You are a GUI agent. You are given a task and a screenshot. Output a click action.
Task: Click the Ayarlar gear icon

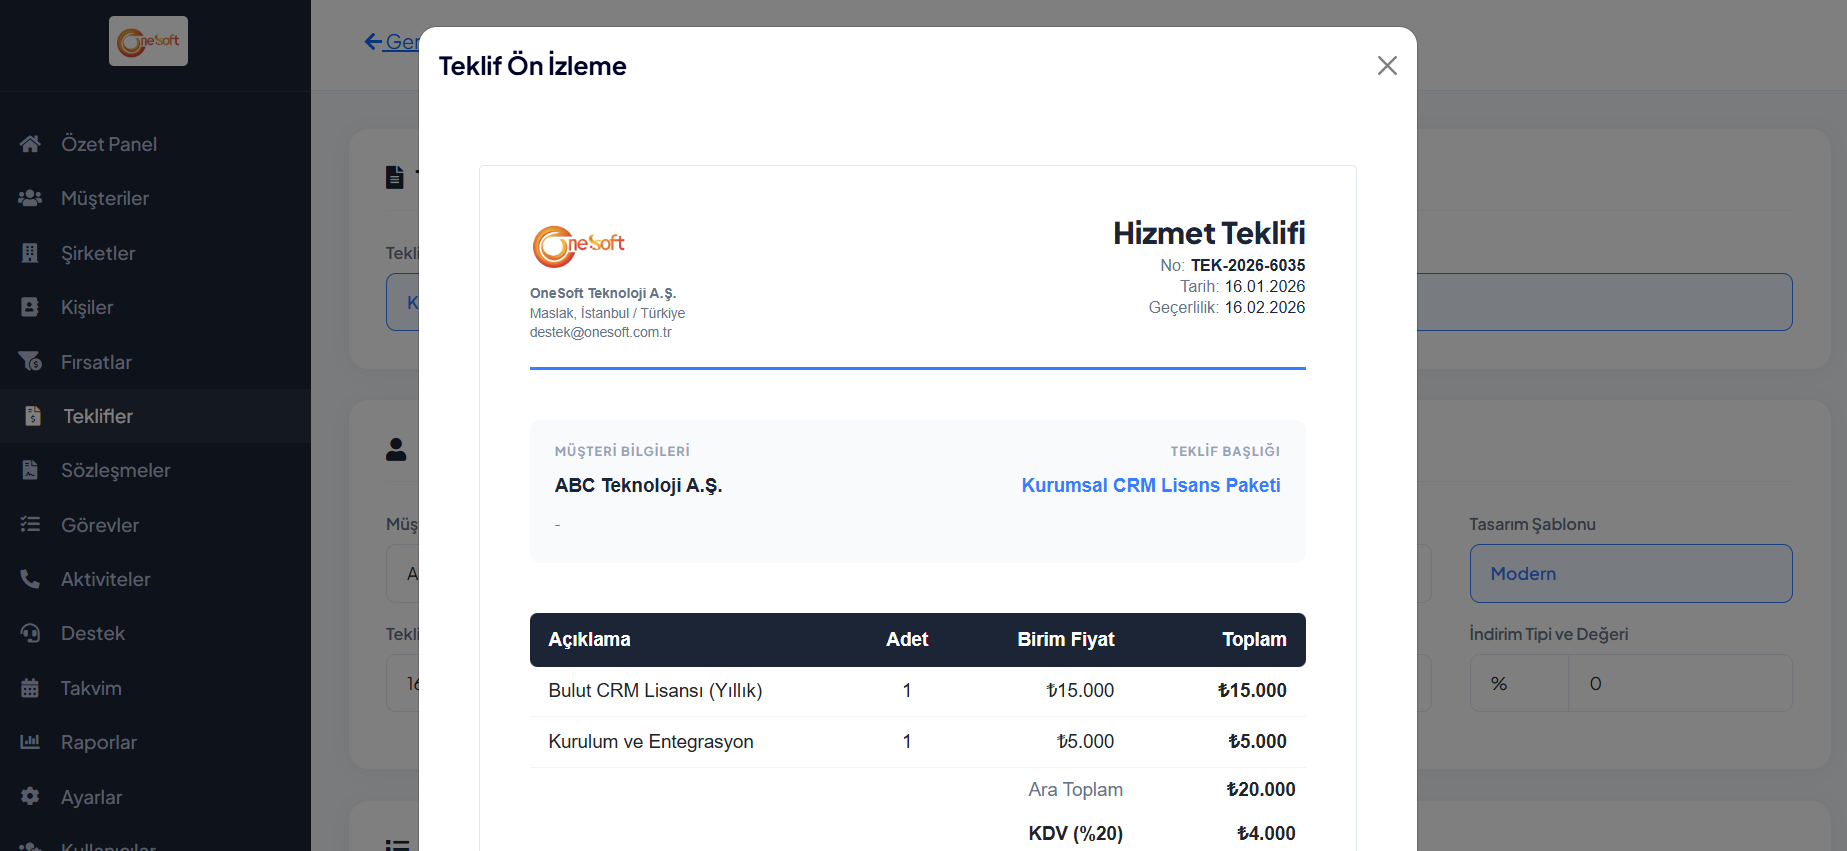(x=30, y=797)
